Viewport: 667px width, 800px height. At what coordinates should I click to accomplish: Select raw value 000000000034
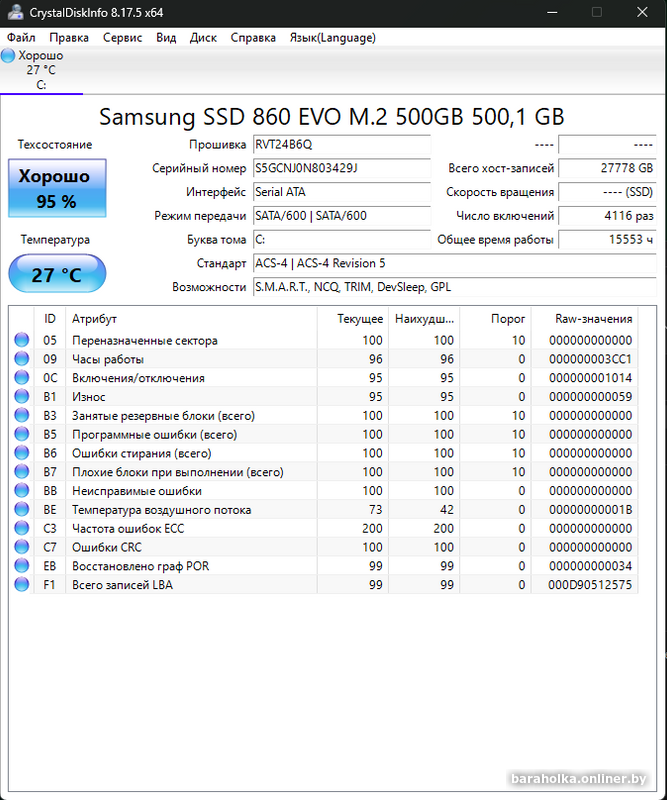tap(590, 566)
